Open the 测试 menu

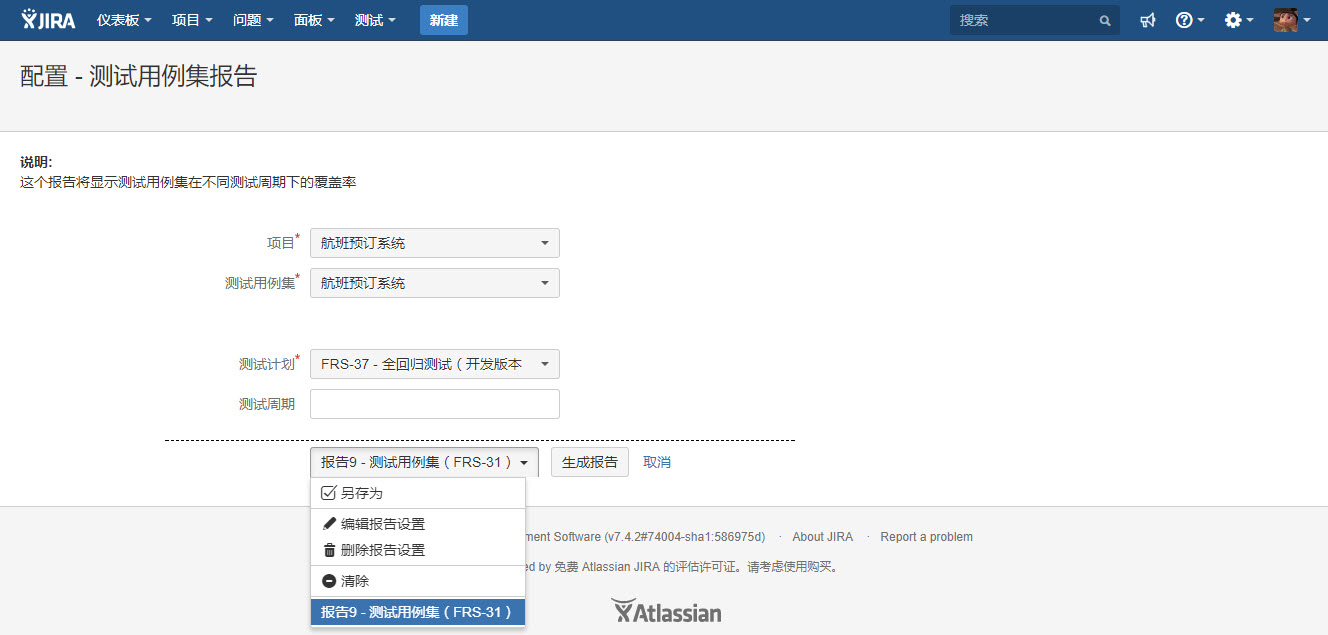(375, 20)
